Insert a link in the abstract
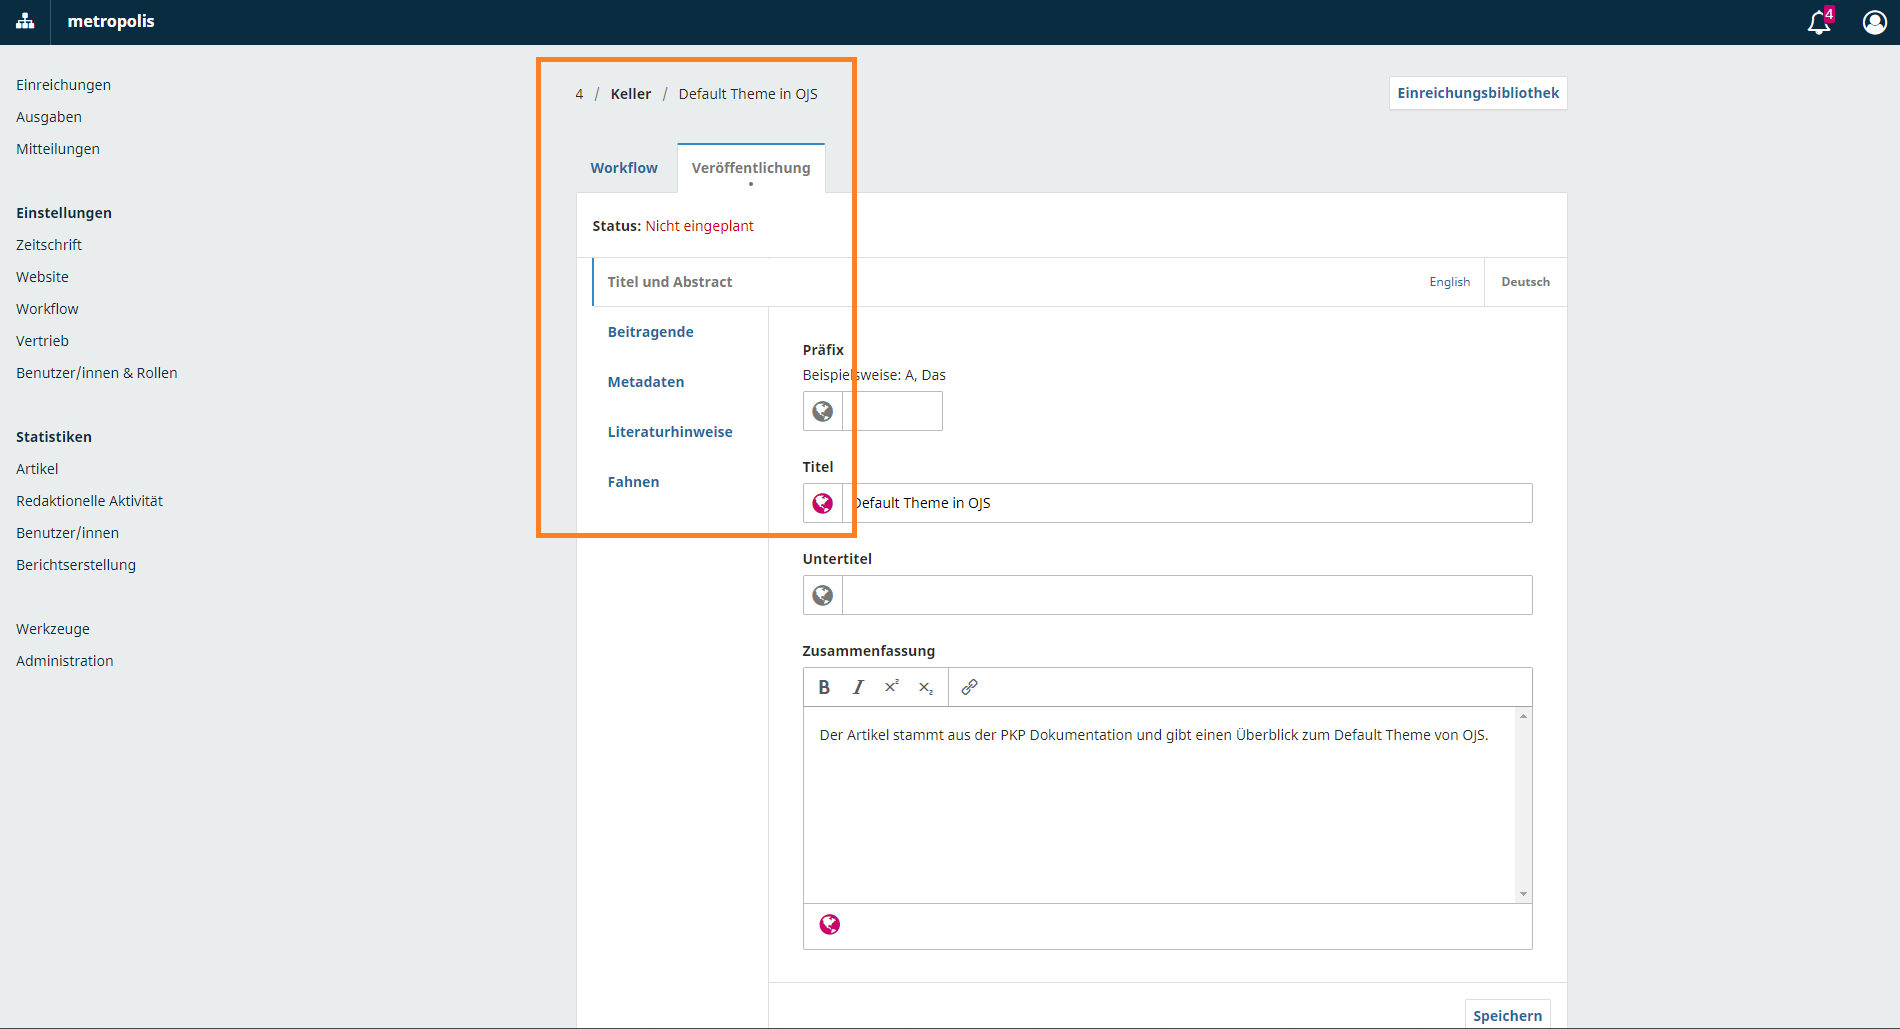The width and height of the screenshot is (1900, 1029). [x=969, y=687]
